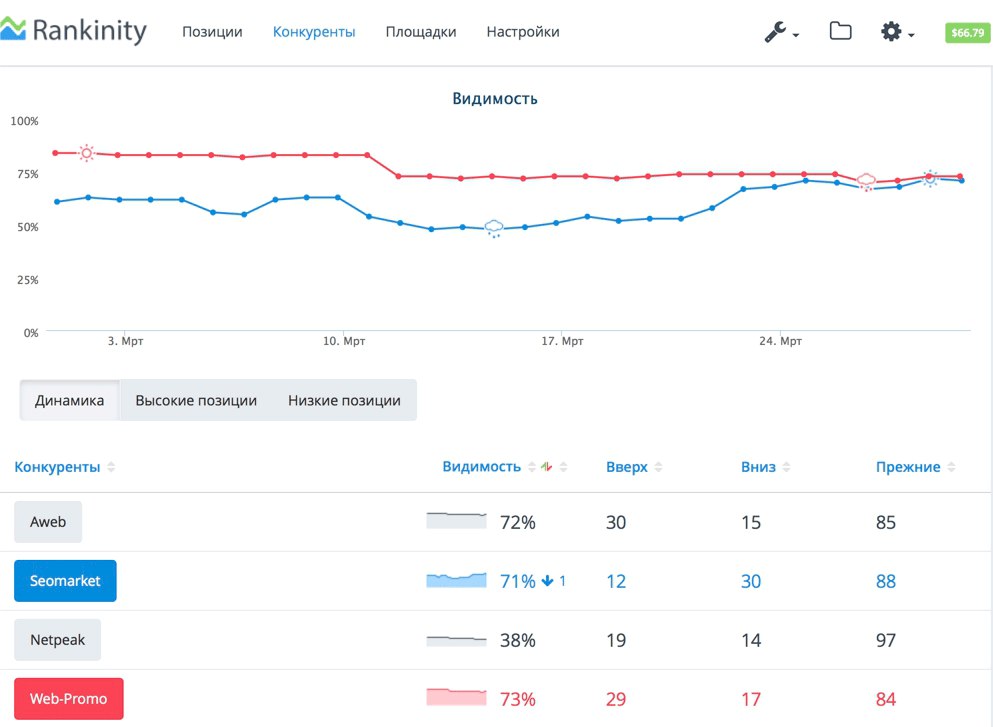Image resolution: width=993 pixels, height=727 pixels.
Task: Click the Вверх column header
Action: pyautogui.click(x=627, y=467)
